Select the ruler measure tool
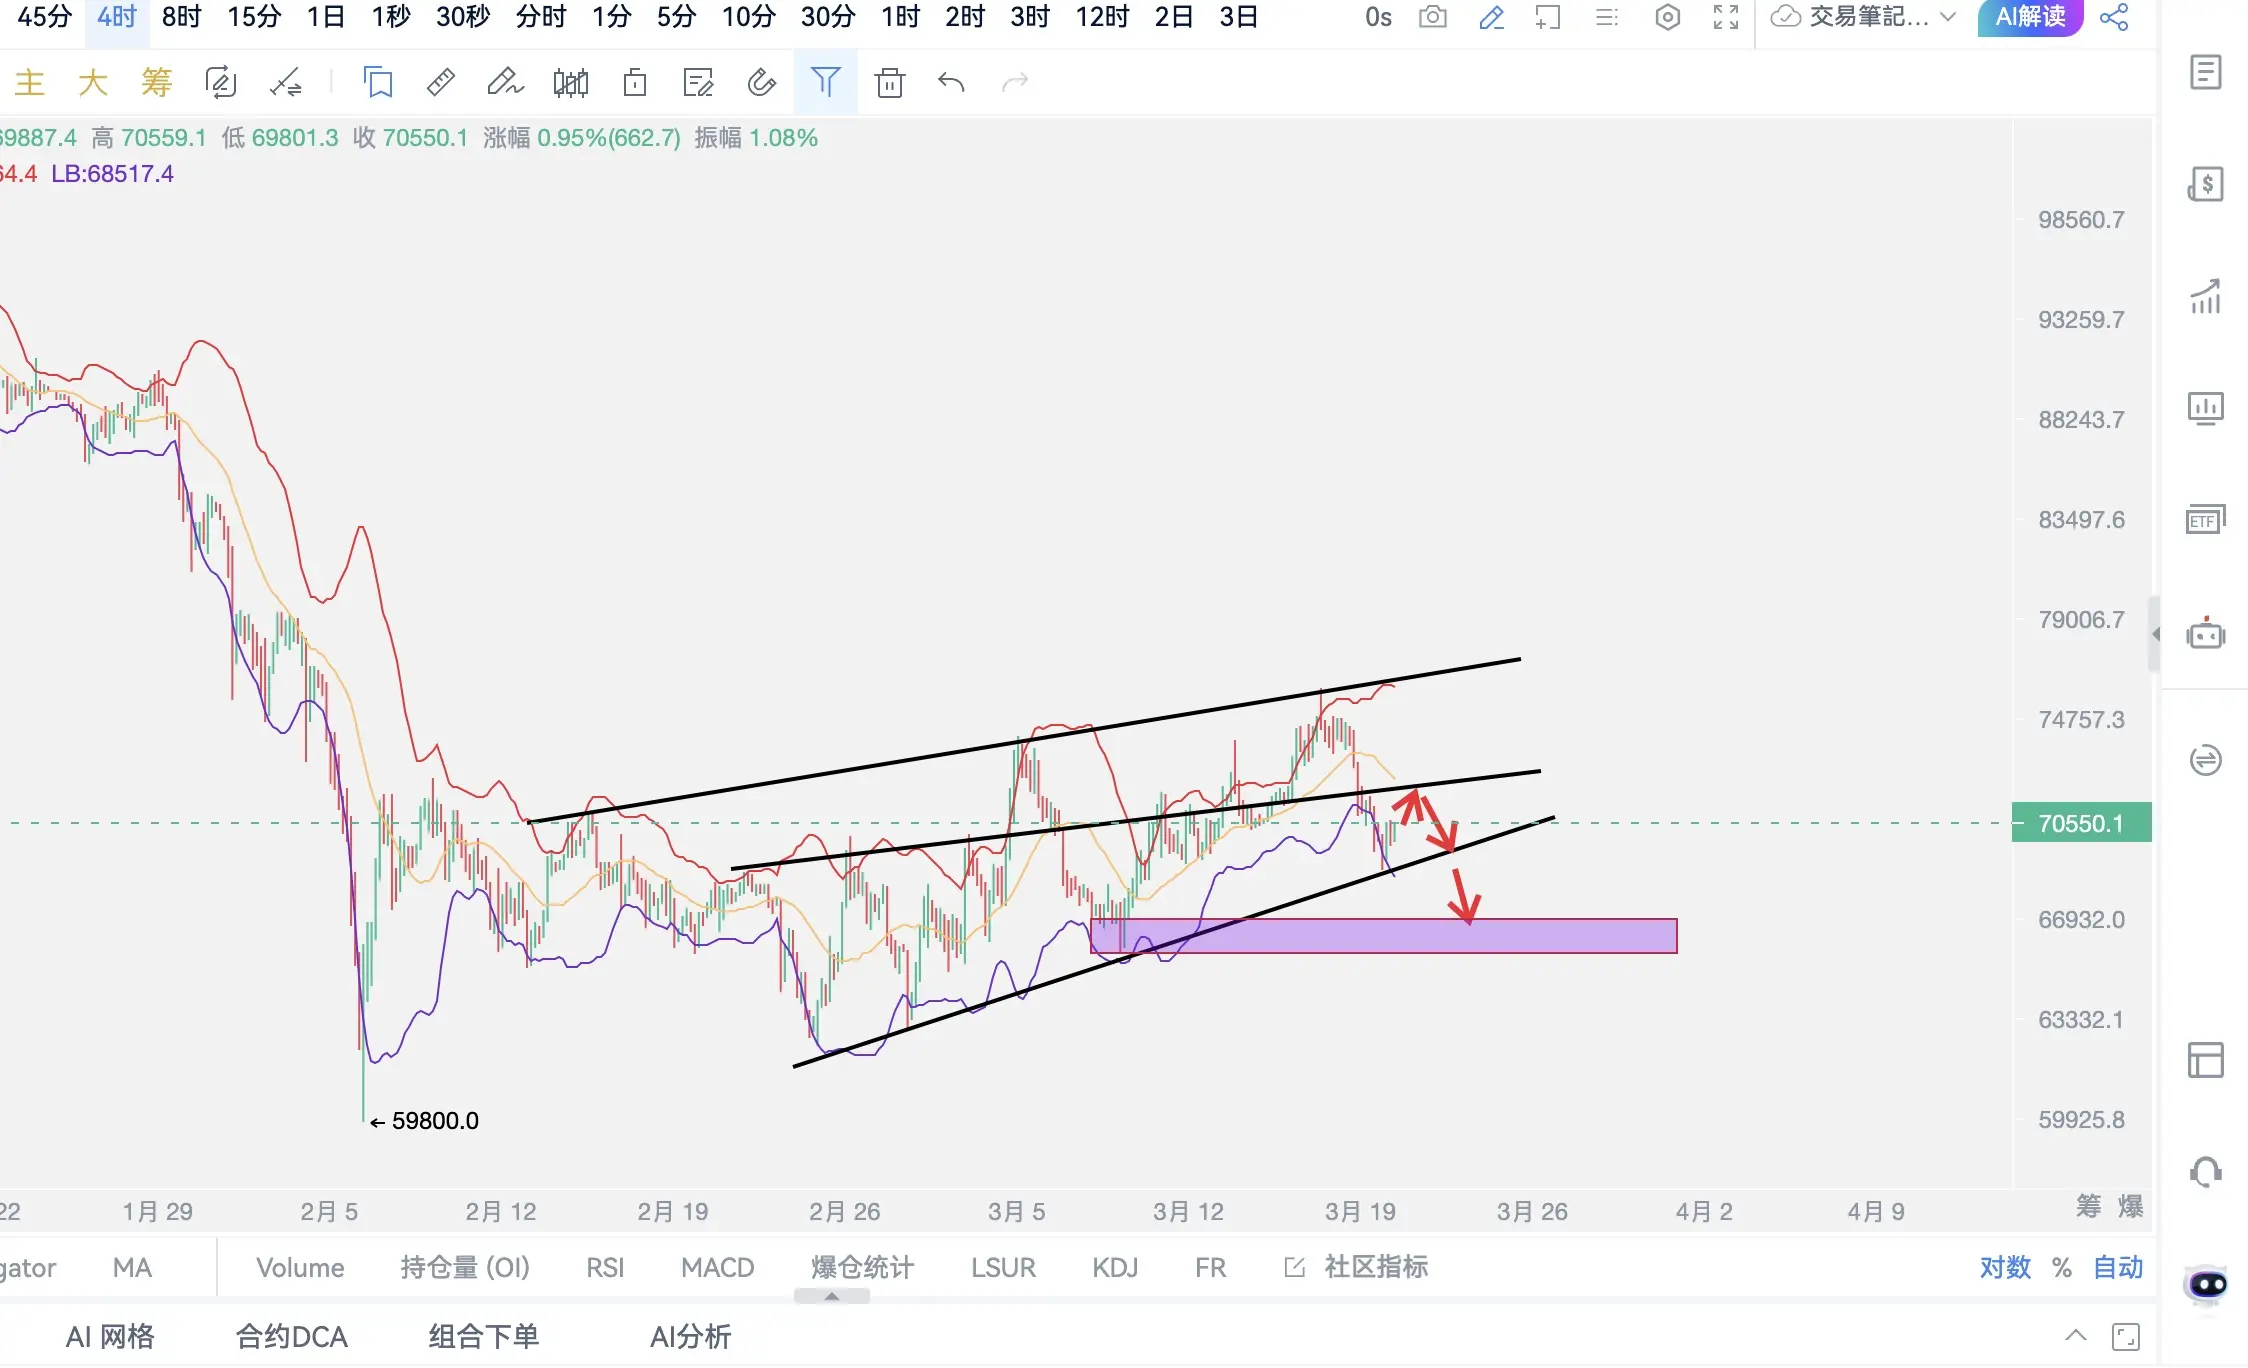 pos(441,82)
